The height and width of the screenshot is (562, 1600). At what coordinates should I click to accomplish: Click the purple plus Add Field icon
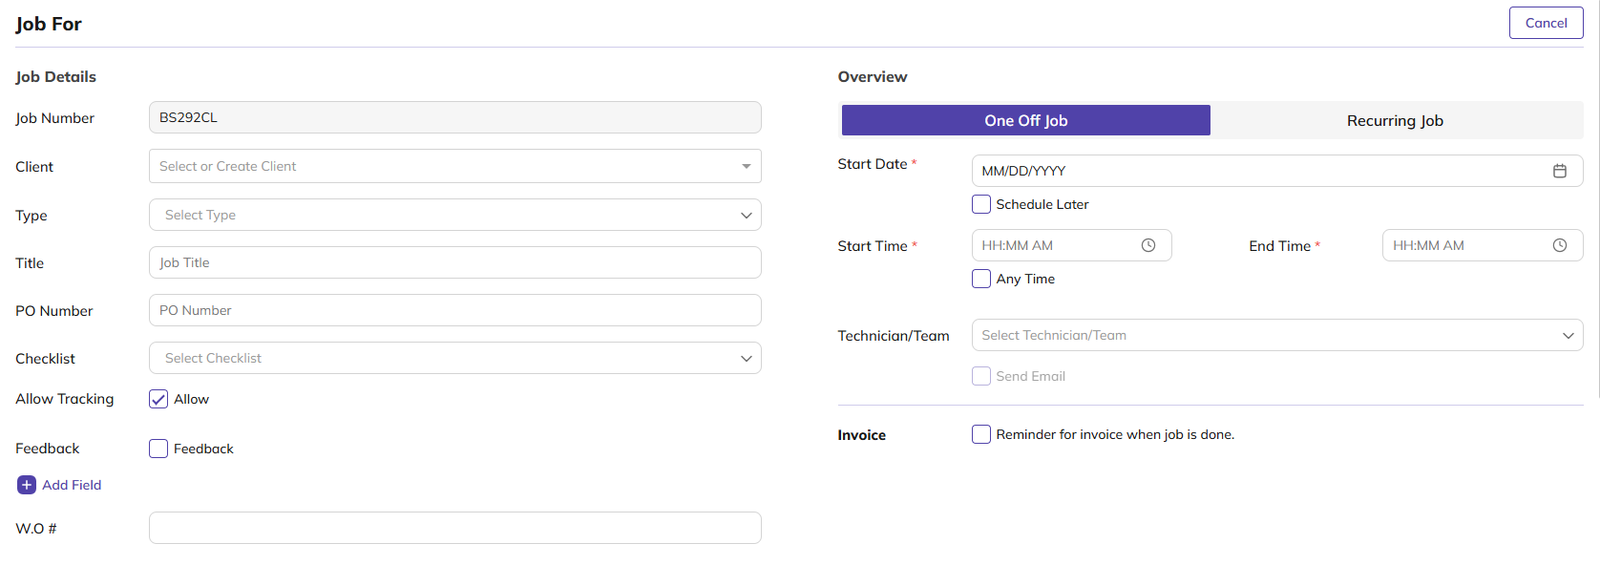pos(27,485)
